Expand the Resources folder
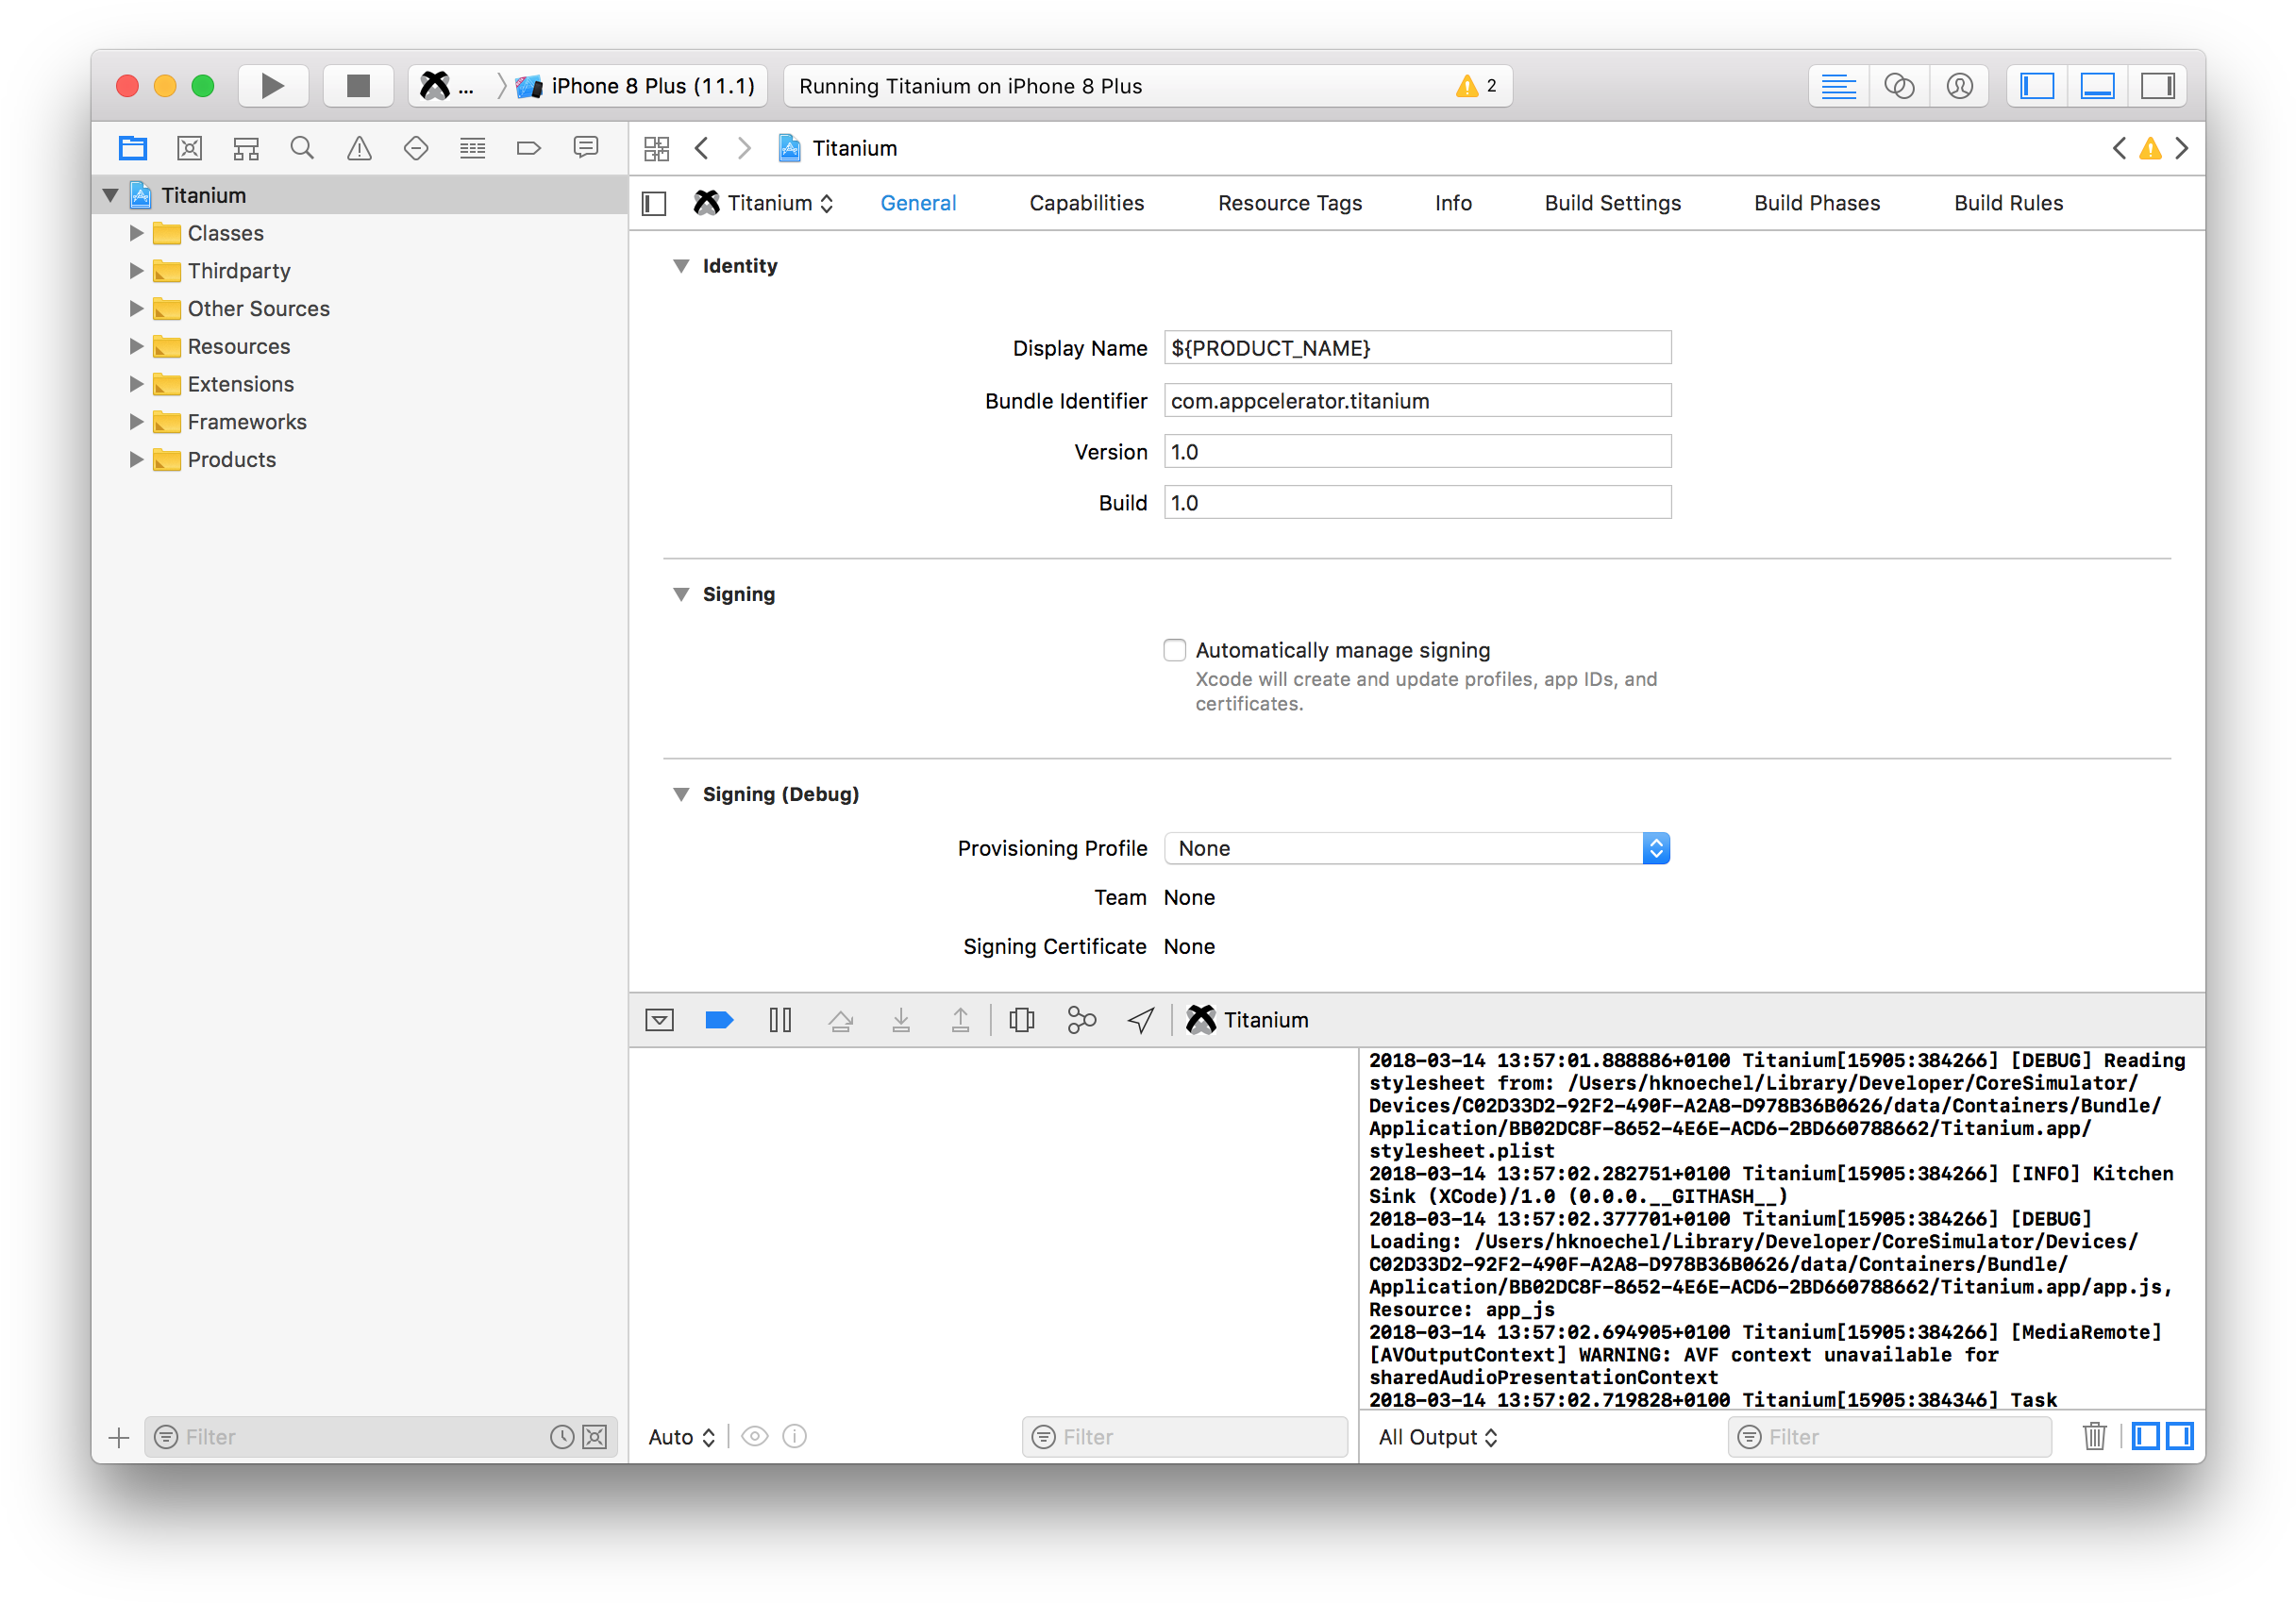The height and width of the screenshot is (1603, 2296). (x=137, y=346)
